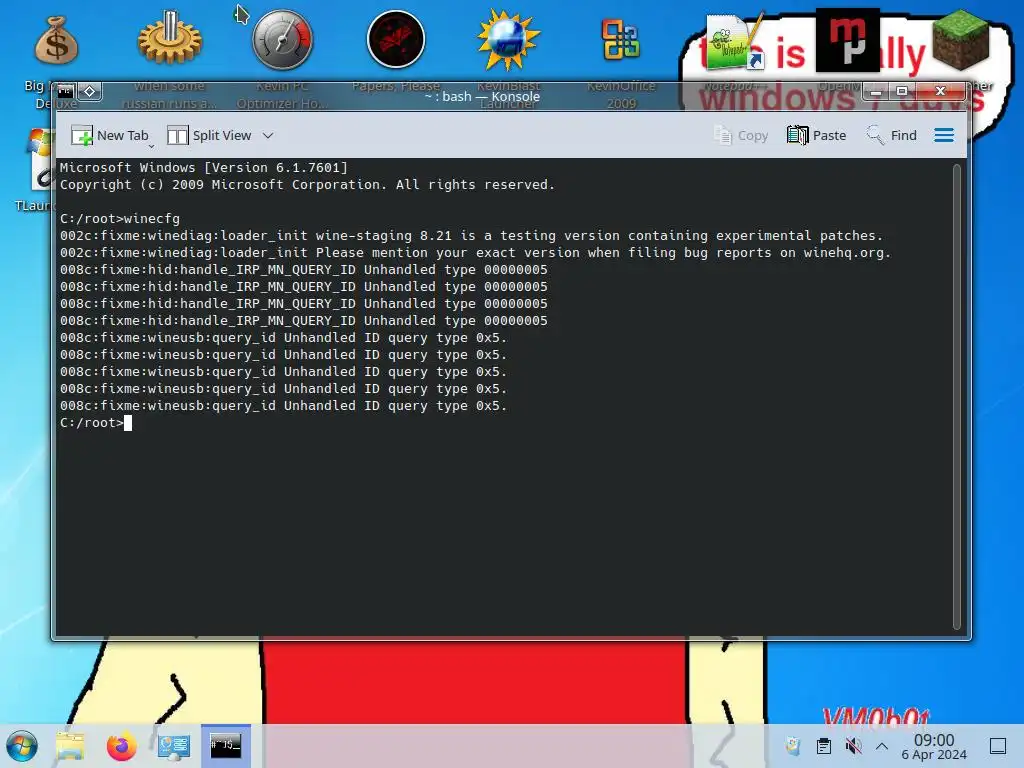Image resolution: width=1024 pixels, height=768 pixels.
Task: Launch Kevin PC Optimizer speedometer icon
Action: click(x=283, y=39)
